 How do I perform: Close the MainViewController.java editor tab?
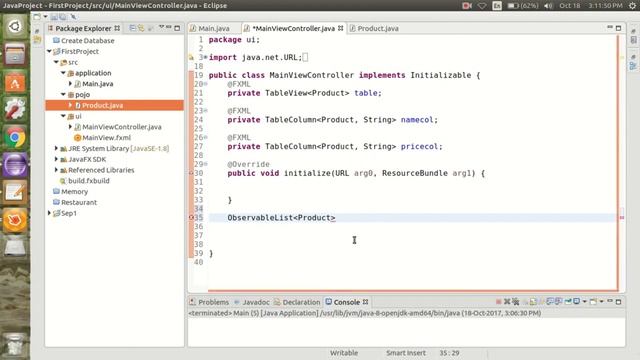(x=340, y=28)
